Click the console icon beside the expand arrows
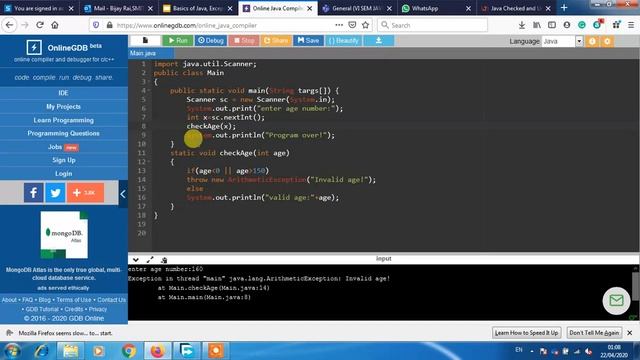This screenshot has height=360, width=640. 164,260
